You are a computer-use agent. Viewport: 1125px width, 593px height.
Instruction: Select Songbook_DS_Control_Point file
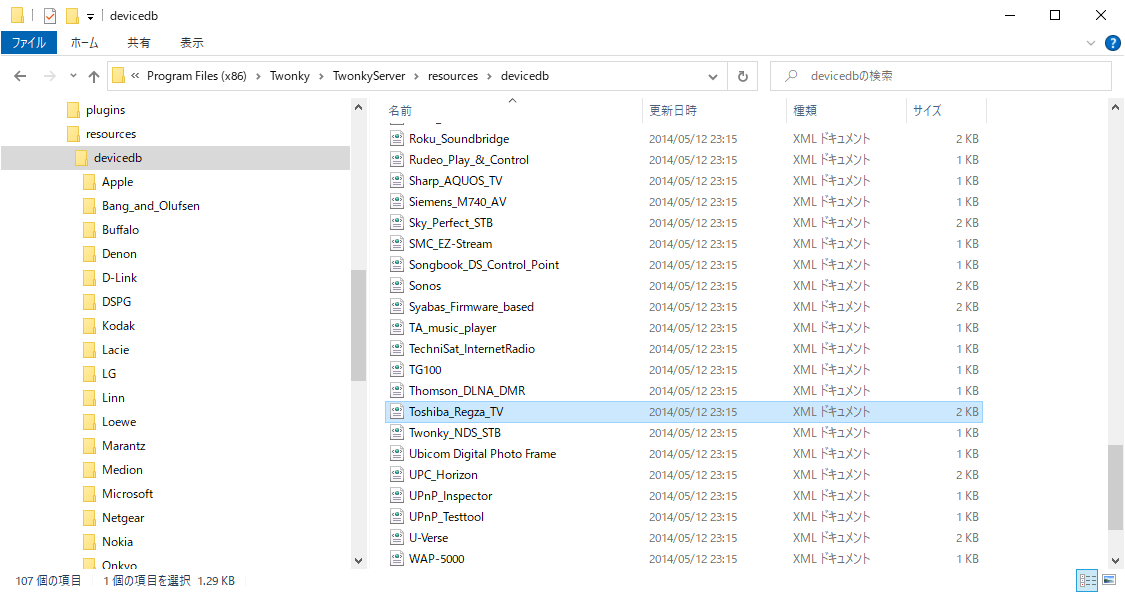tap(484, 265)
